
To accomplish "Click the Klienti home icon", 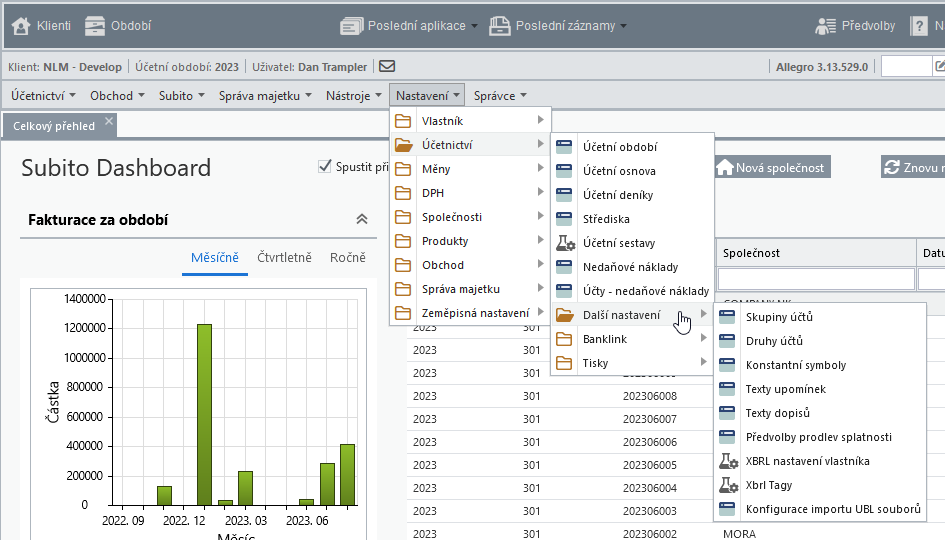I will [x=21, y=26].
